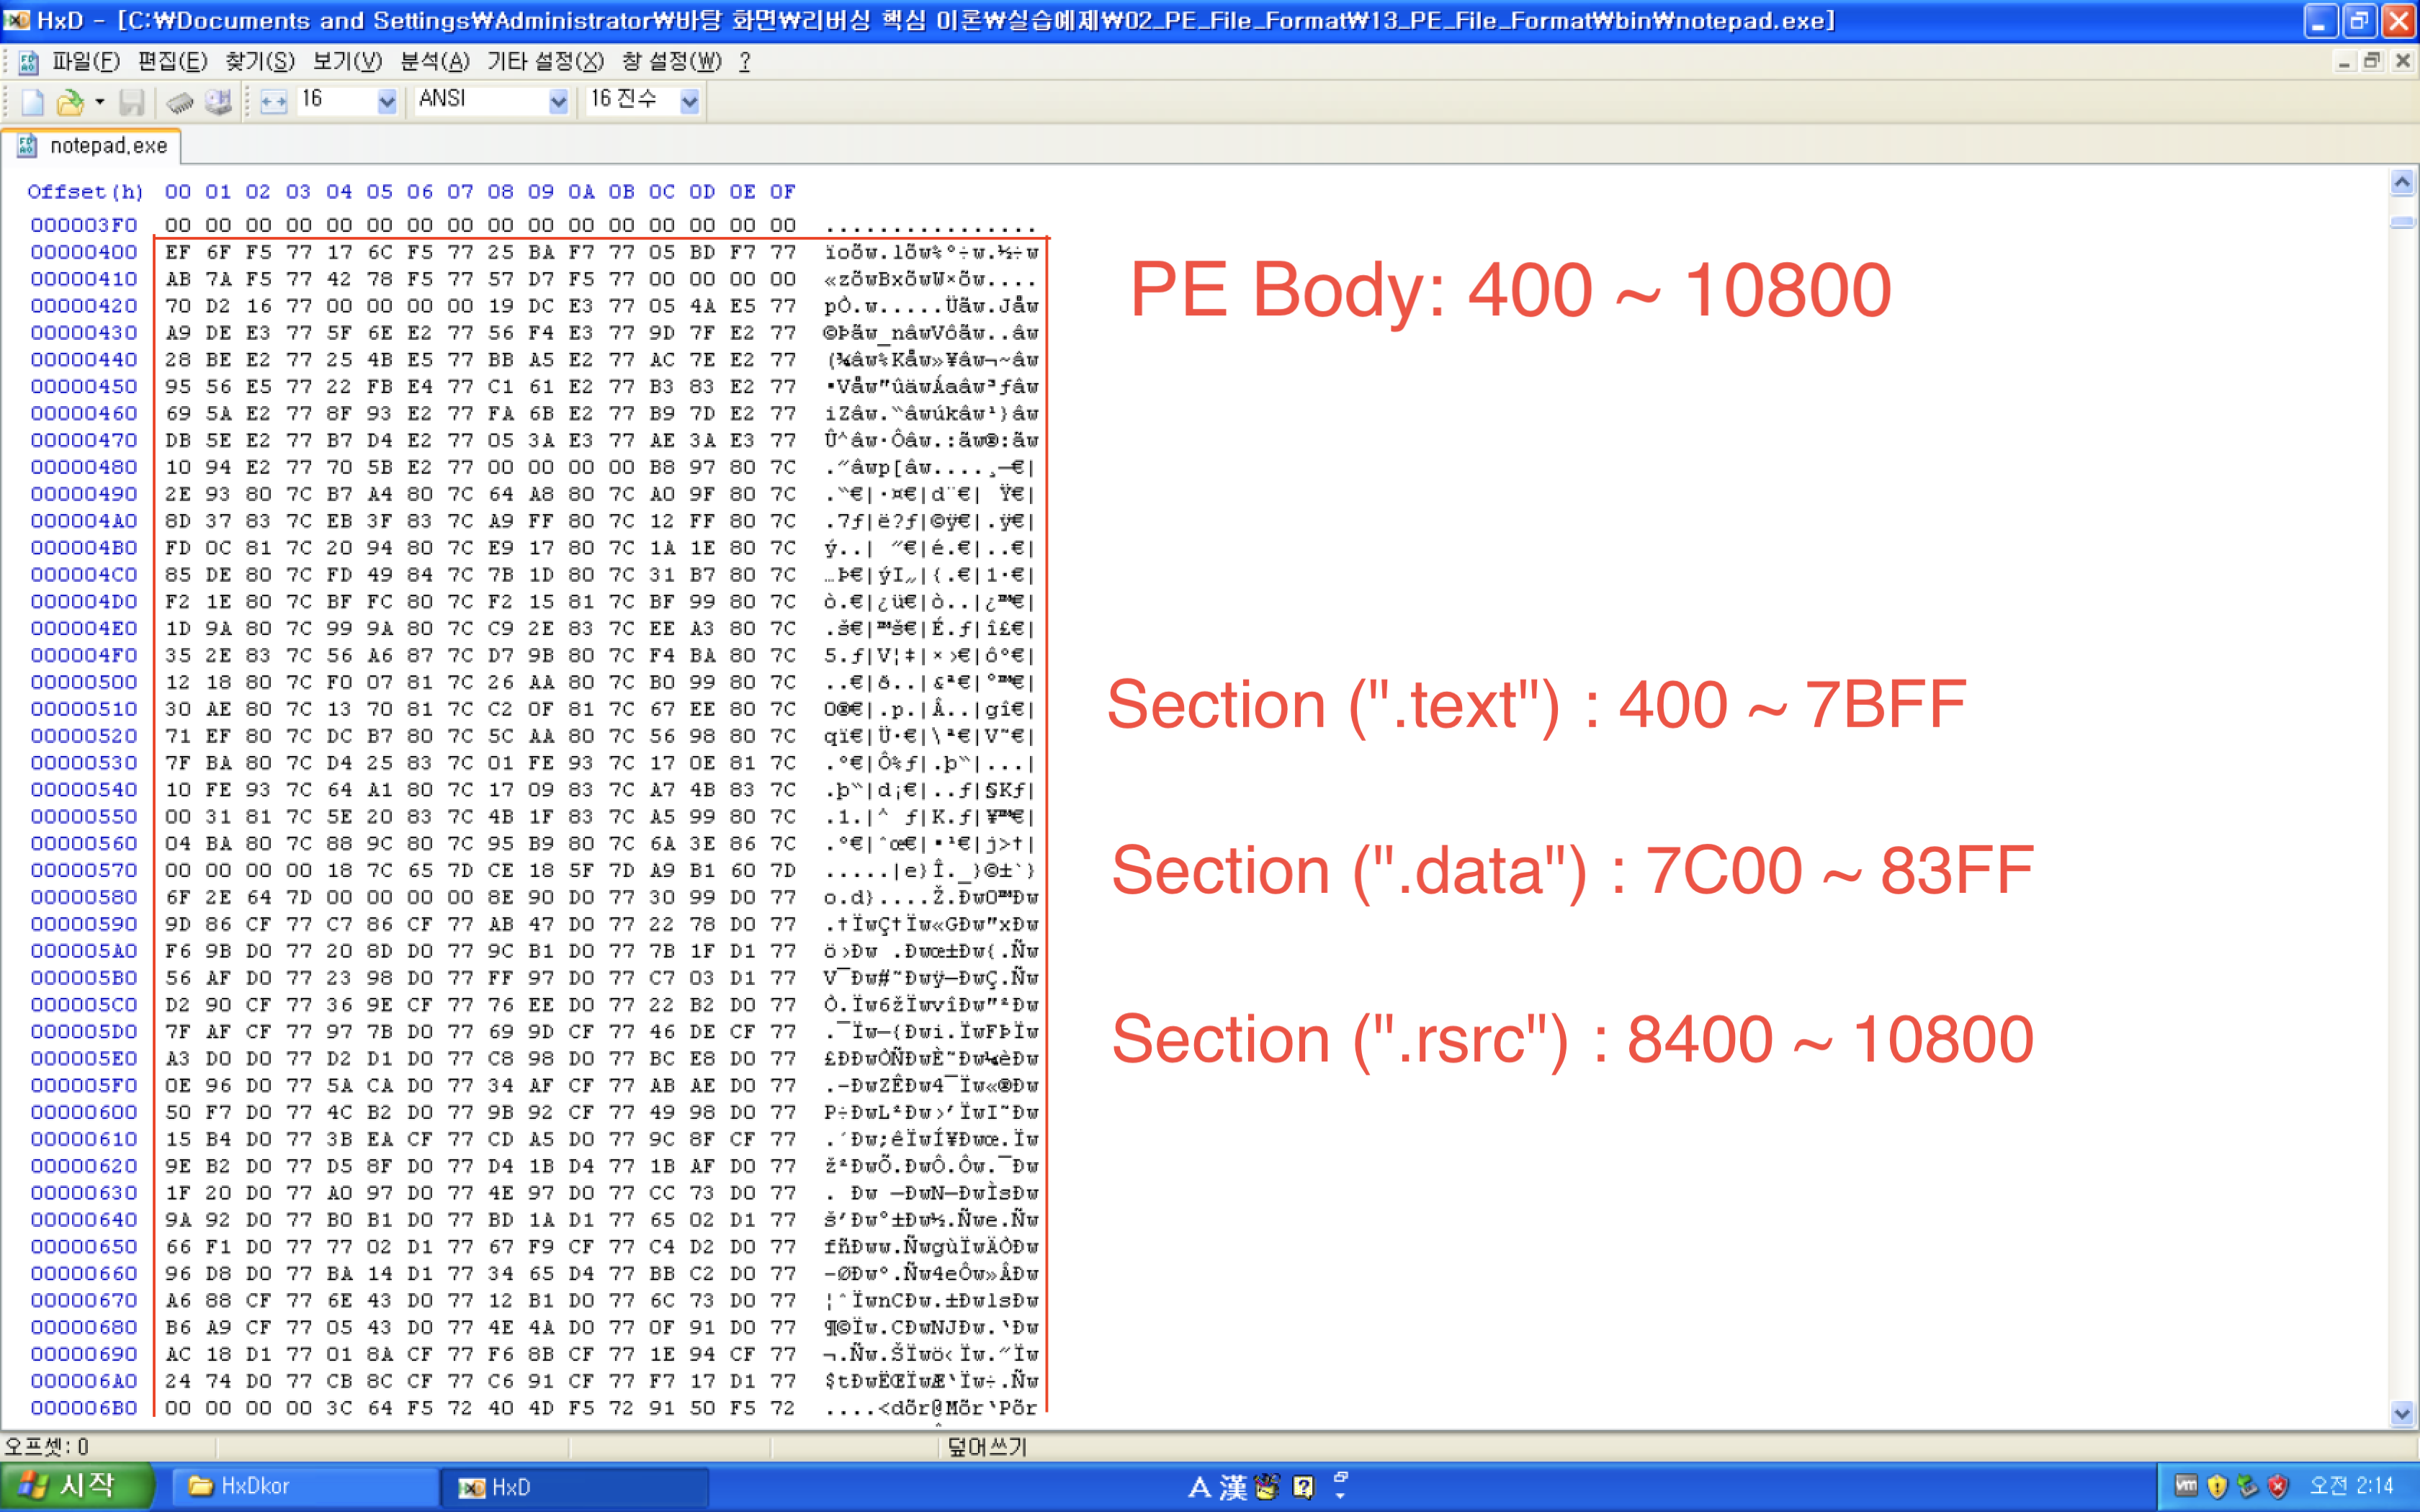Click the bytes-per-row width arrows icon
The image size is (2420, 1512).
[x=273, y=101]
